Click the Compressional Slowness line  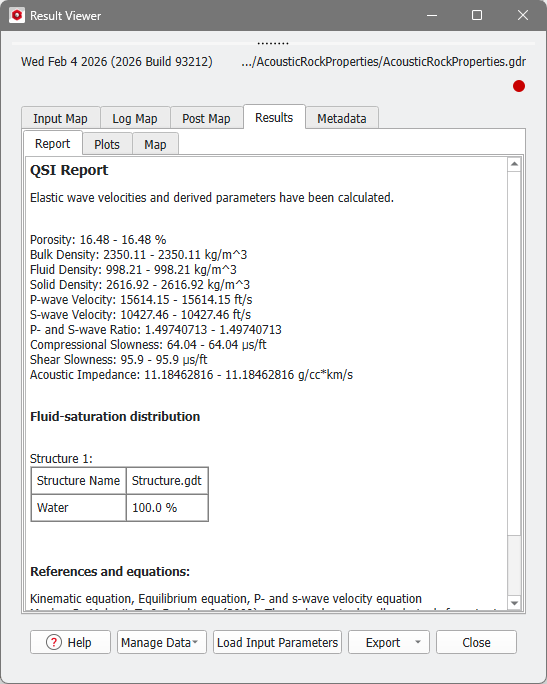click(148, 345)
